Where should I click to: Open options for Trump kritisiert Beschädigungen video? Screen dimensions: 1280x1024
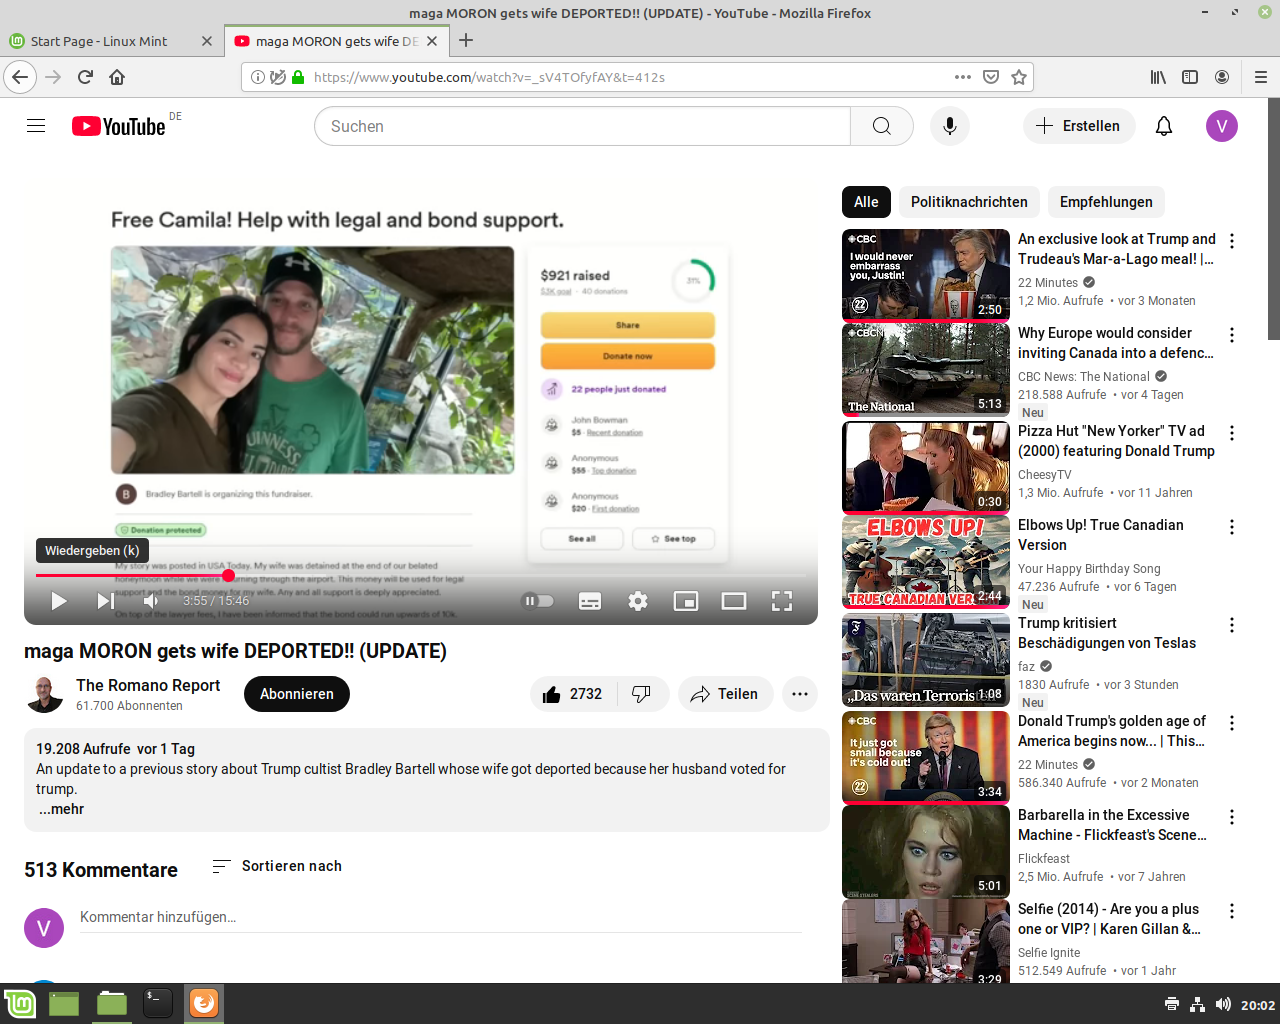point(1232,625)
